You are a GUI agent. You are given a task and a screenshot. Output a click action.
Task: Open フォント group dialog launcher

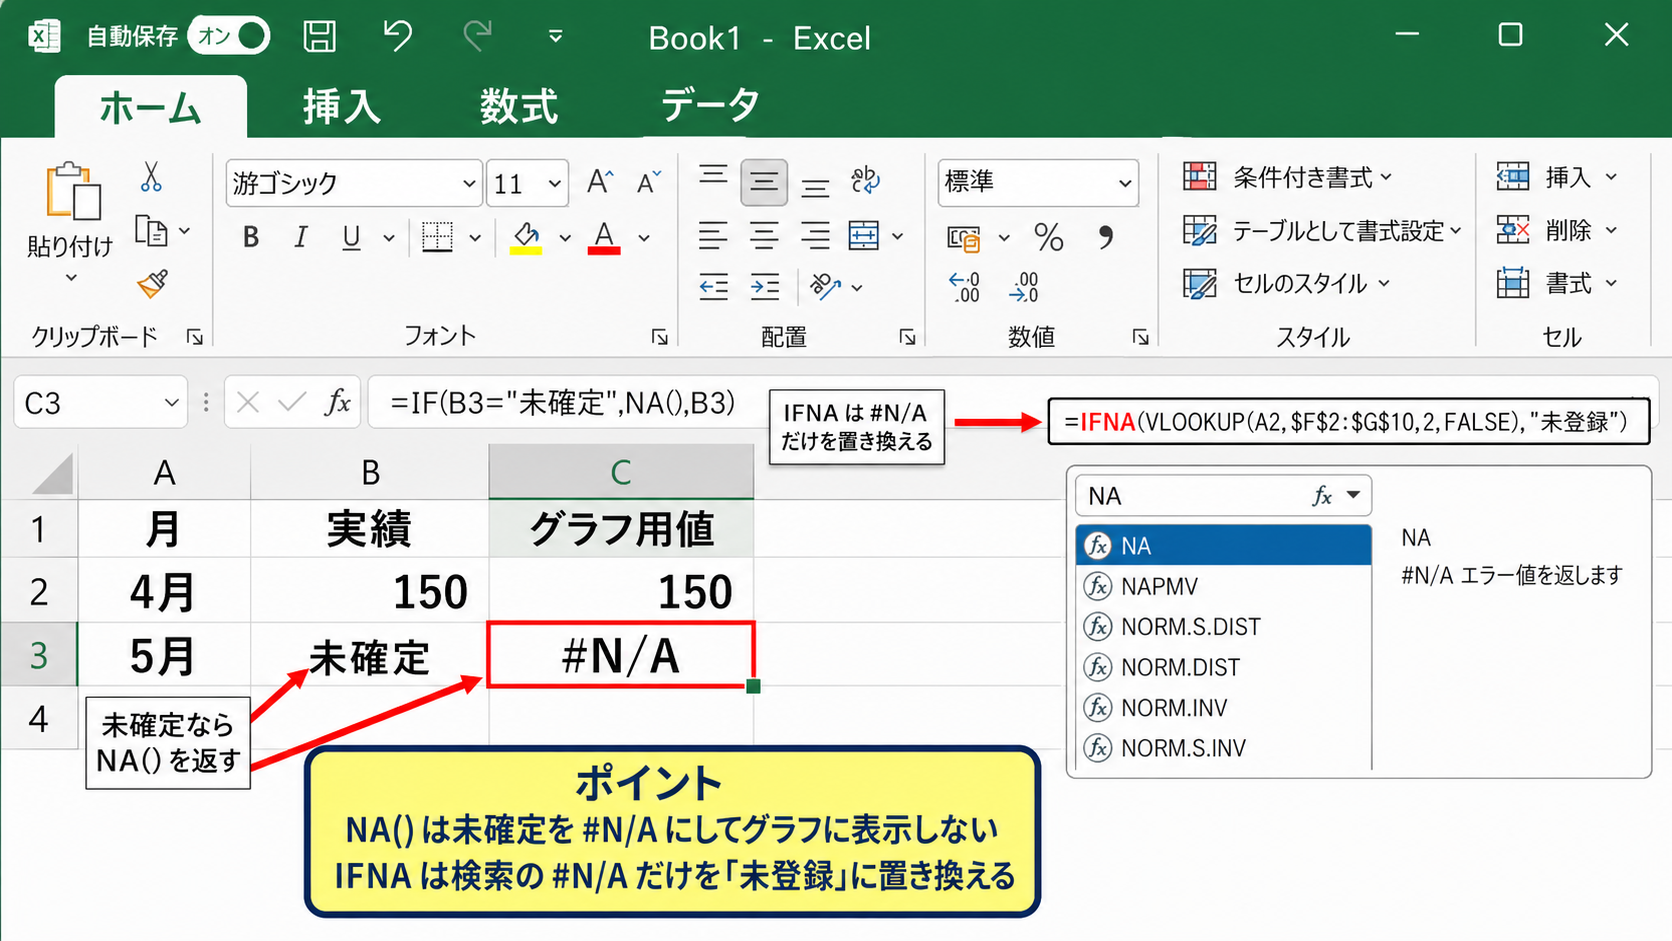click(660, 338)
